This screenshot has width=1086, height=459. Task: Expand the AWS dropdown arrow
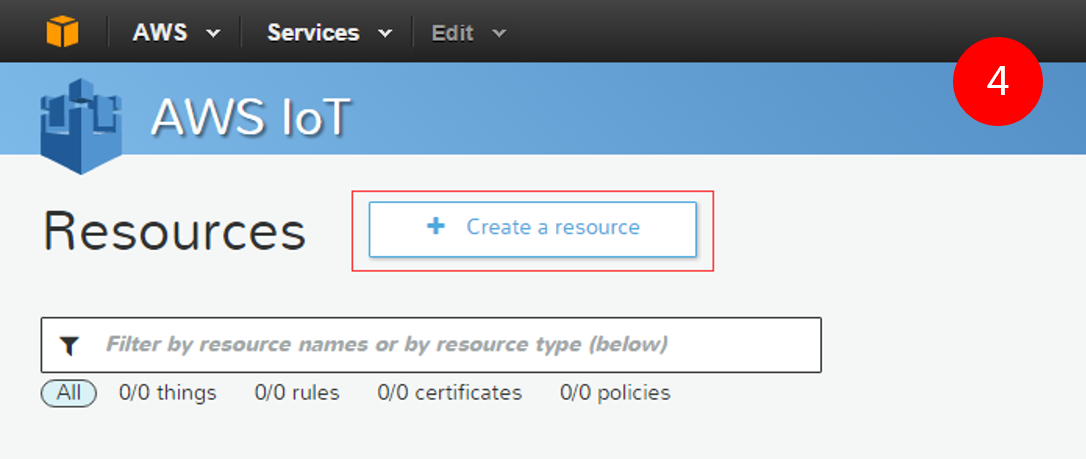(213, 33)
